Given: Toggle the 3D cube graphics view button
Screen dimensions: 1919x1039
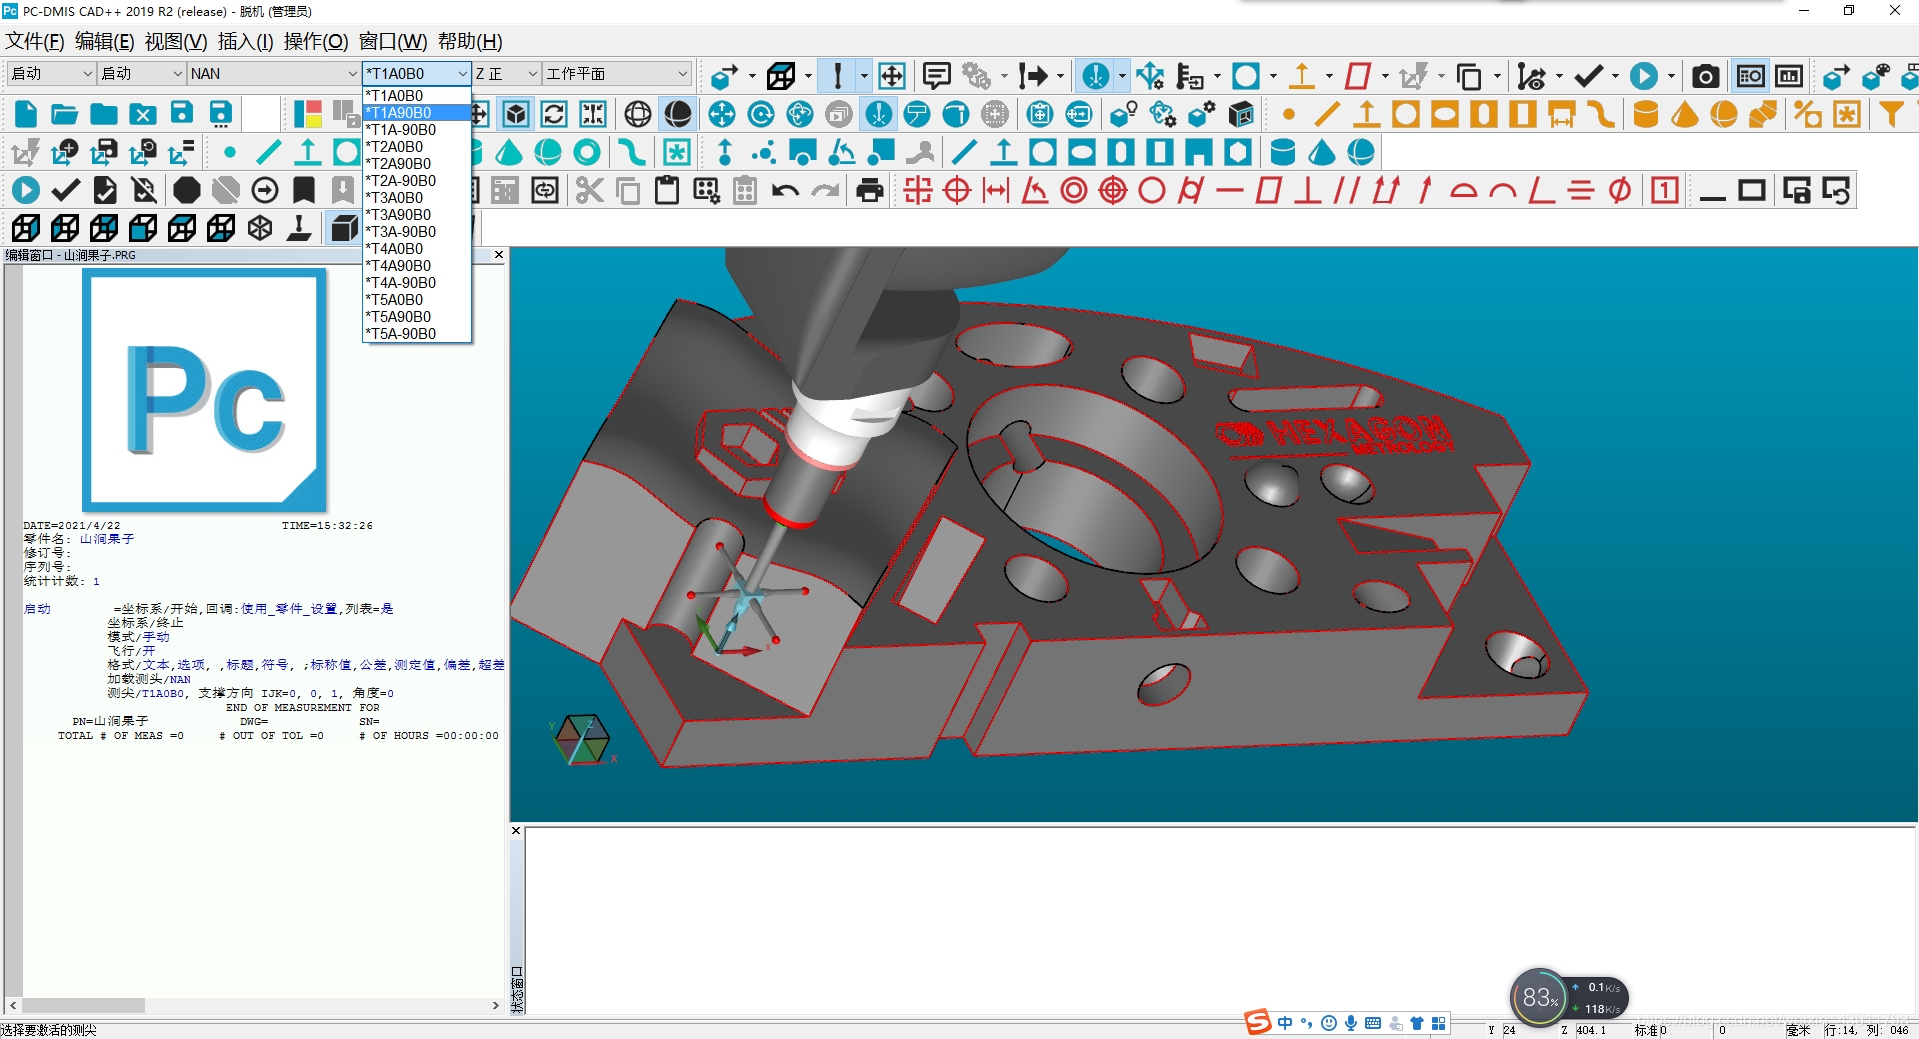Looking at the screenshot, I should pos(516,114).
